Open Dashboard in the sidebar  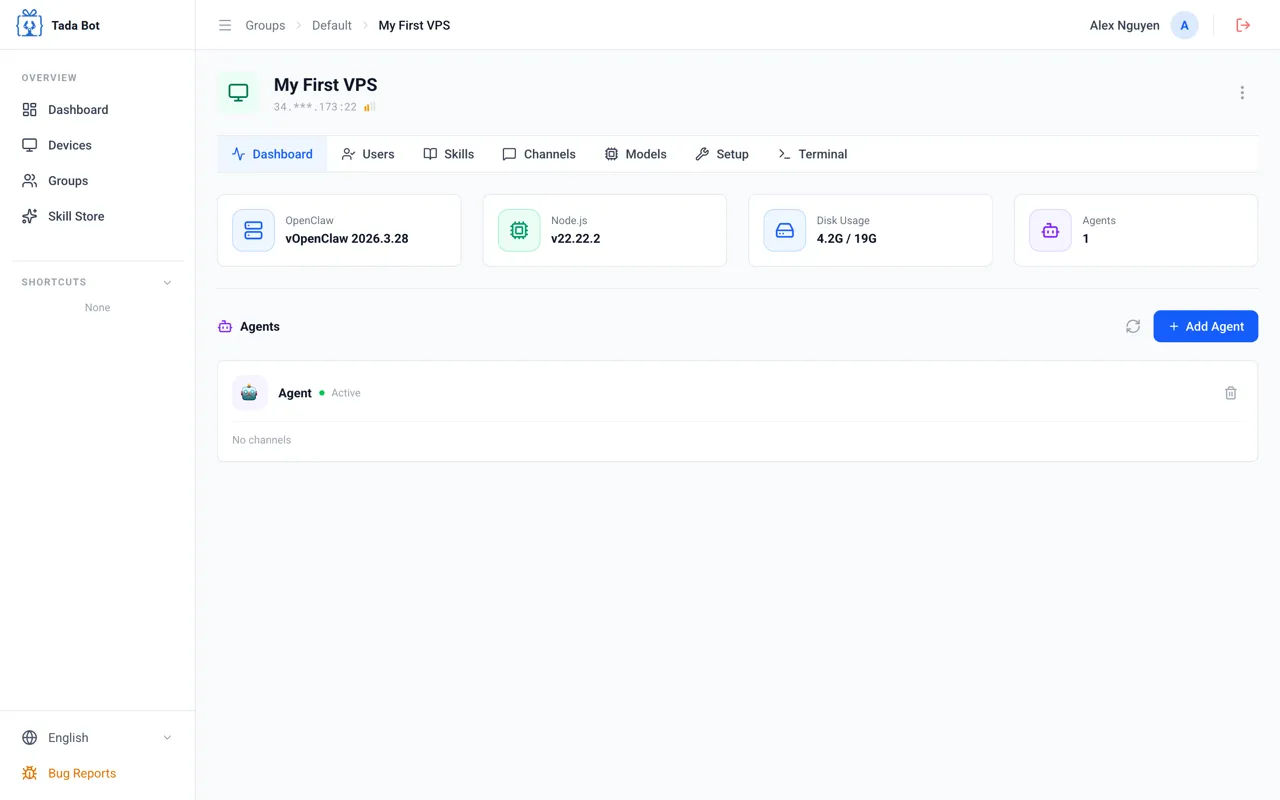click(x=97, y=110)
